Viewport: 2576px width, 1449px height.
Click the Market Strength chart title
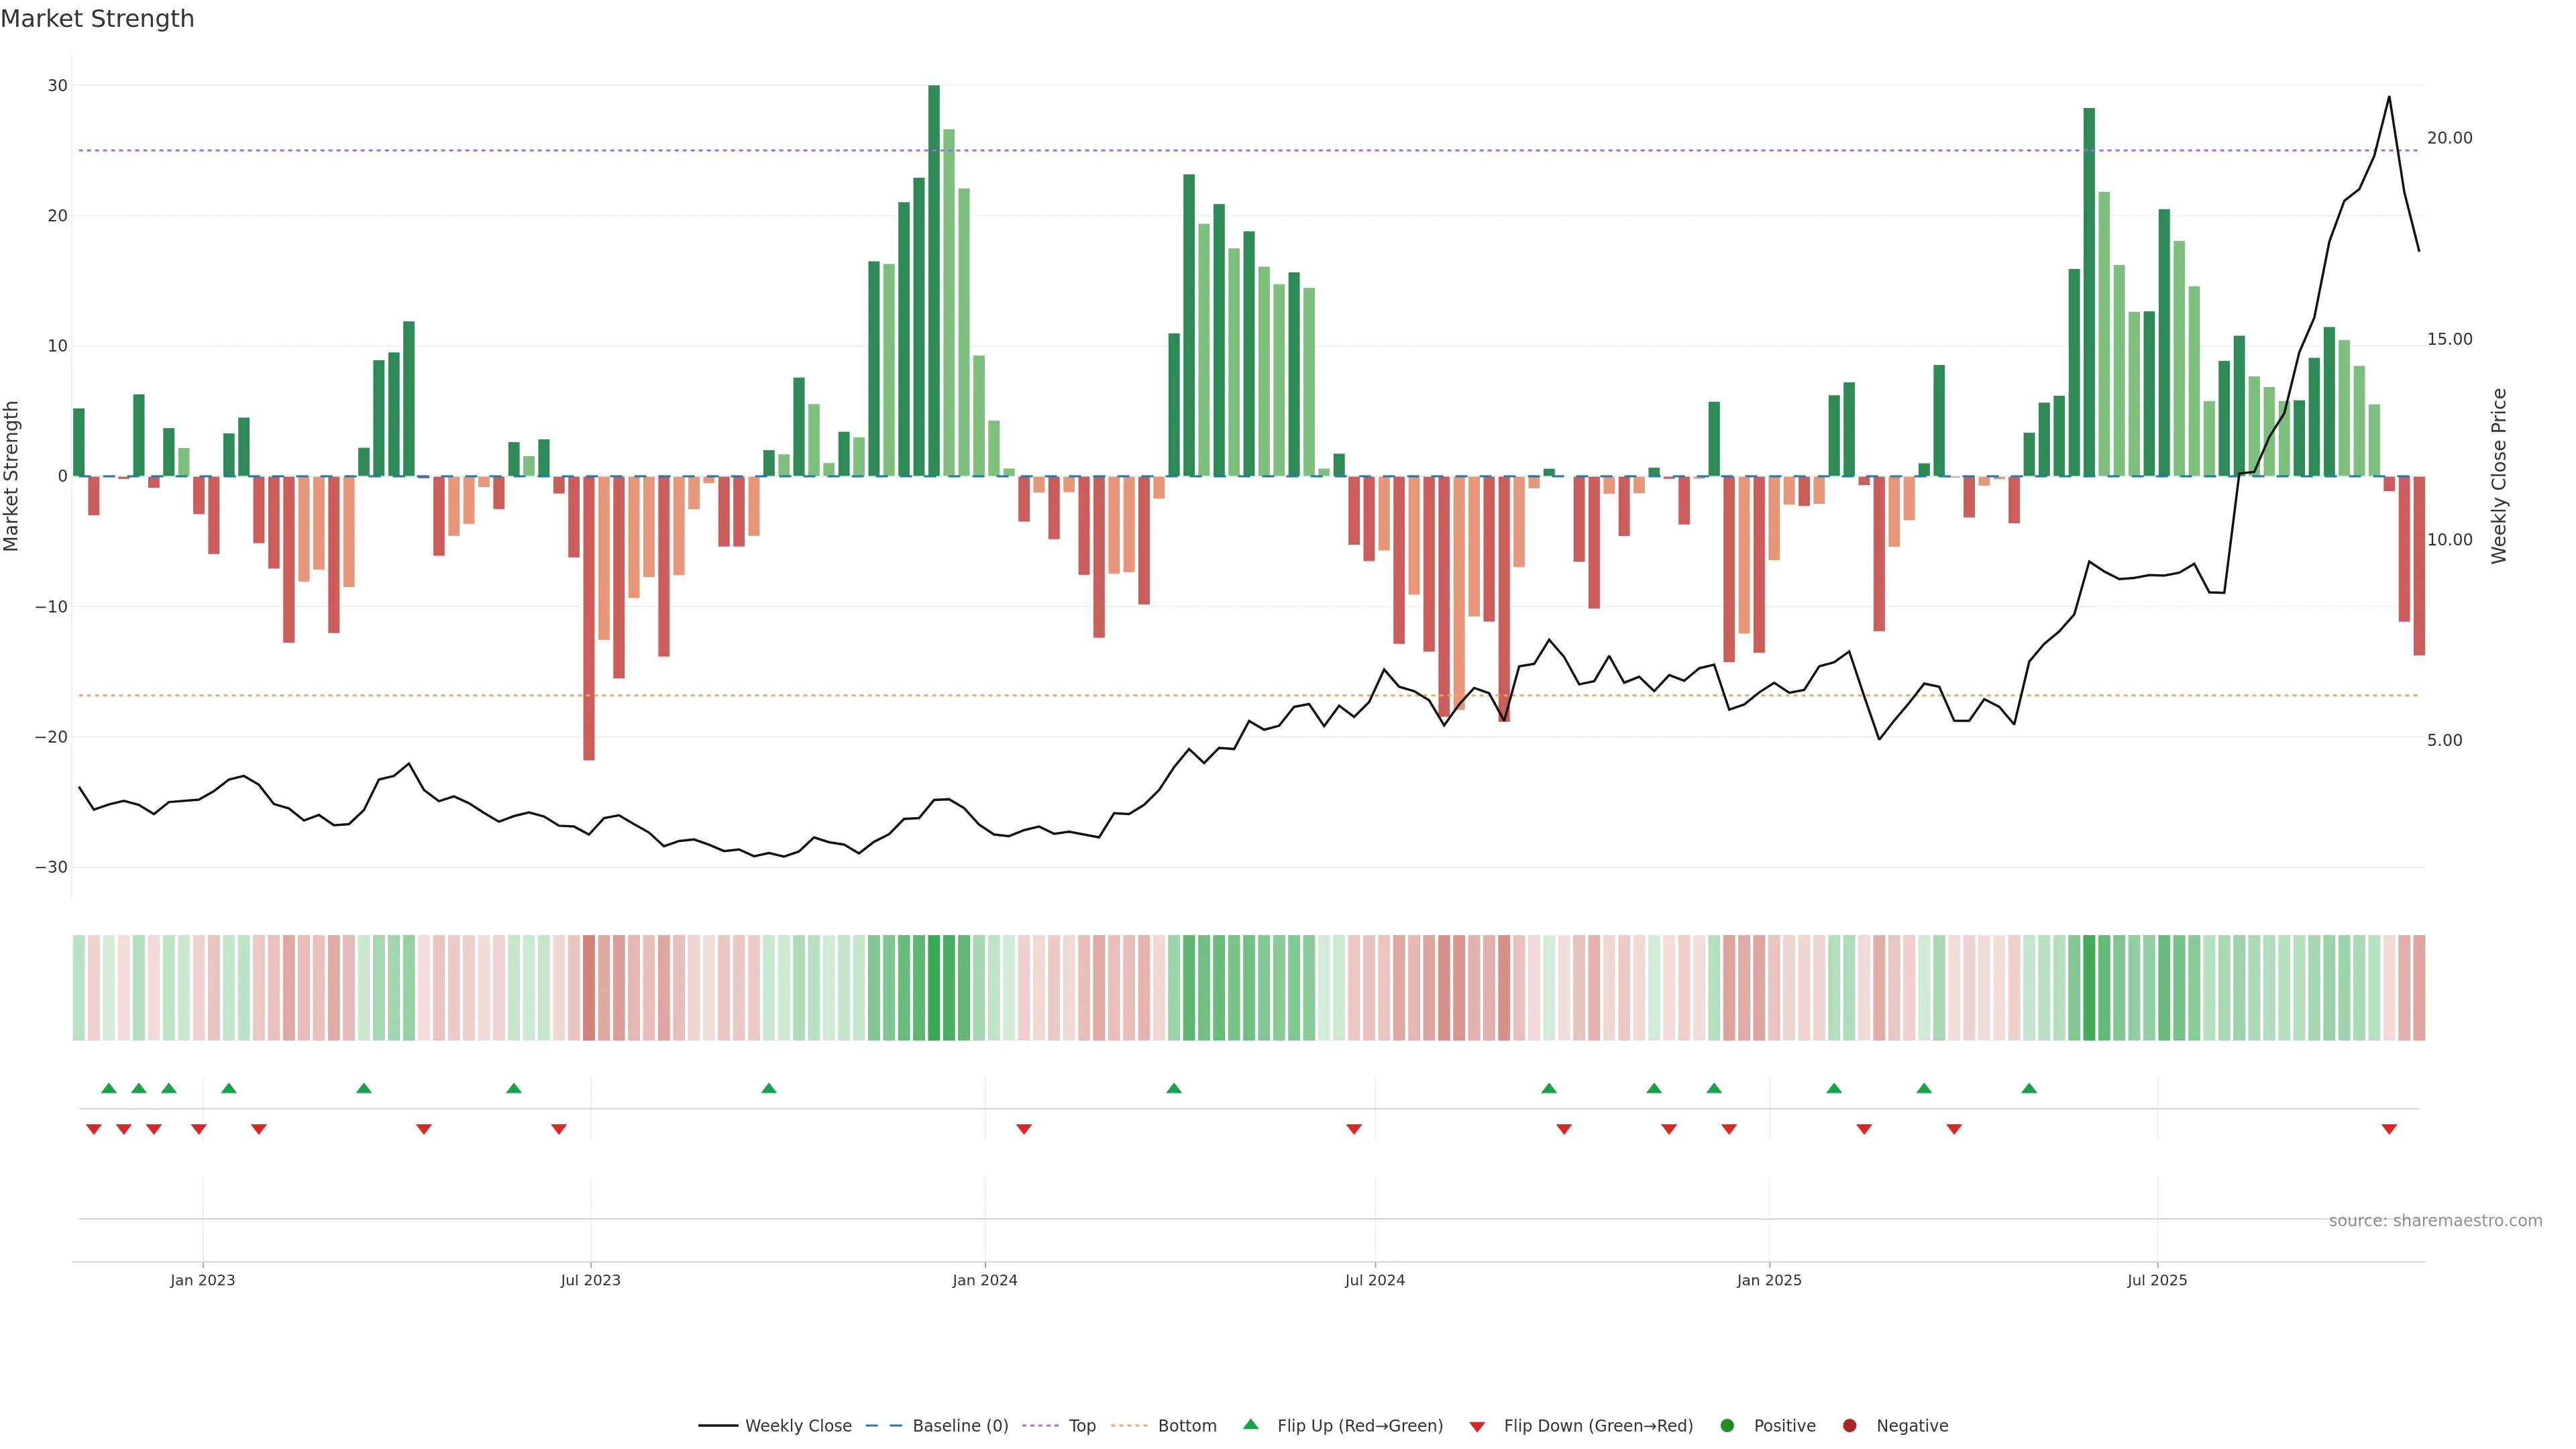(97, 19)
